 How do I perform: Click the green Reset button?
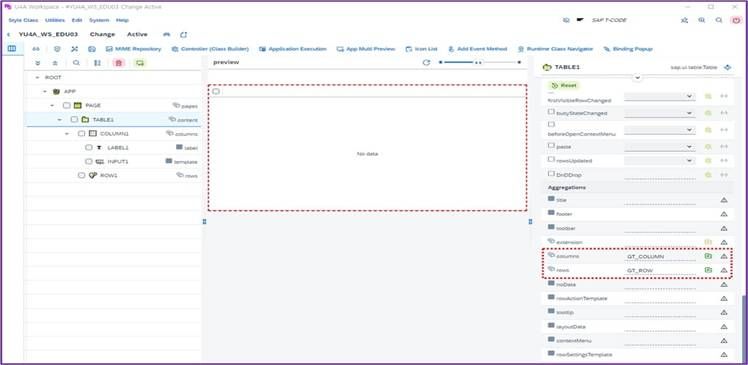[563, 85]
